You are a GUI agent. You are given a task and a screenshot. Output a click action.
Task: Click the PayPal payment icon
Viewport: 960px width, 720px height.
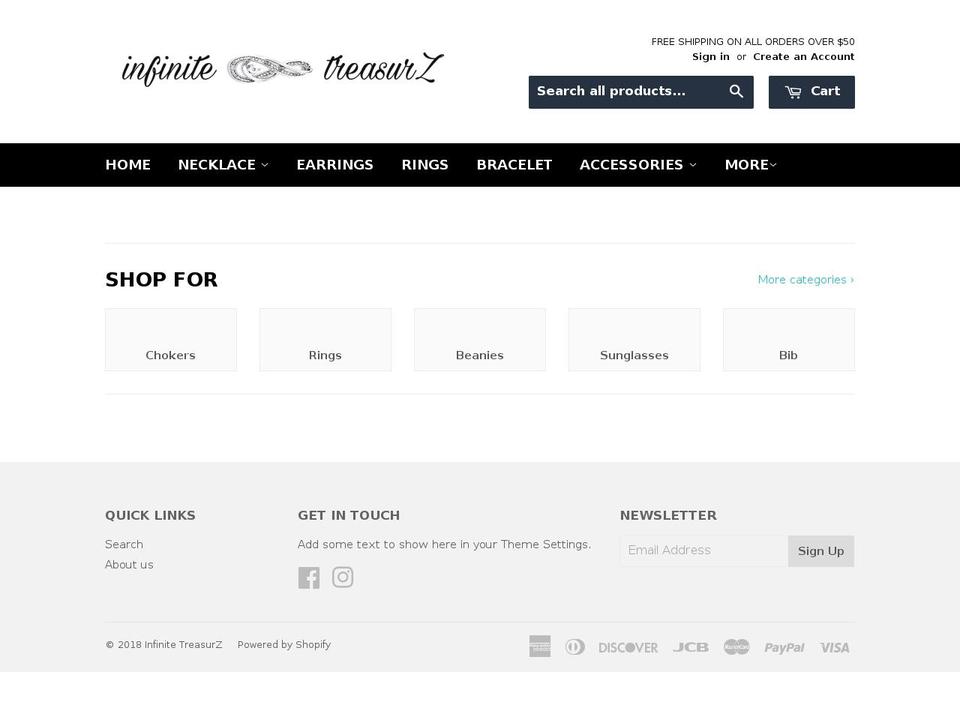pyautogui.click(x=784, y=648)
